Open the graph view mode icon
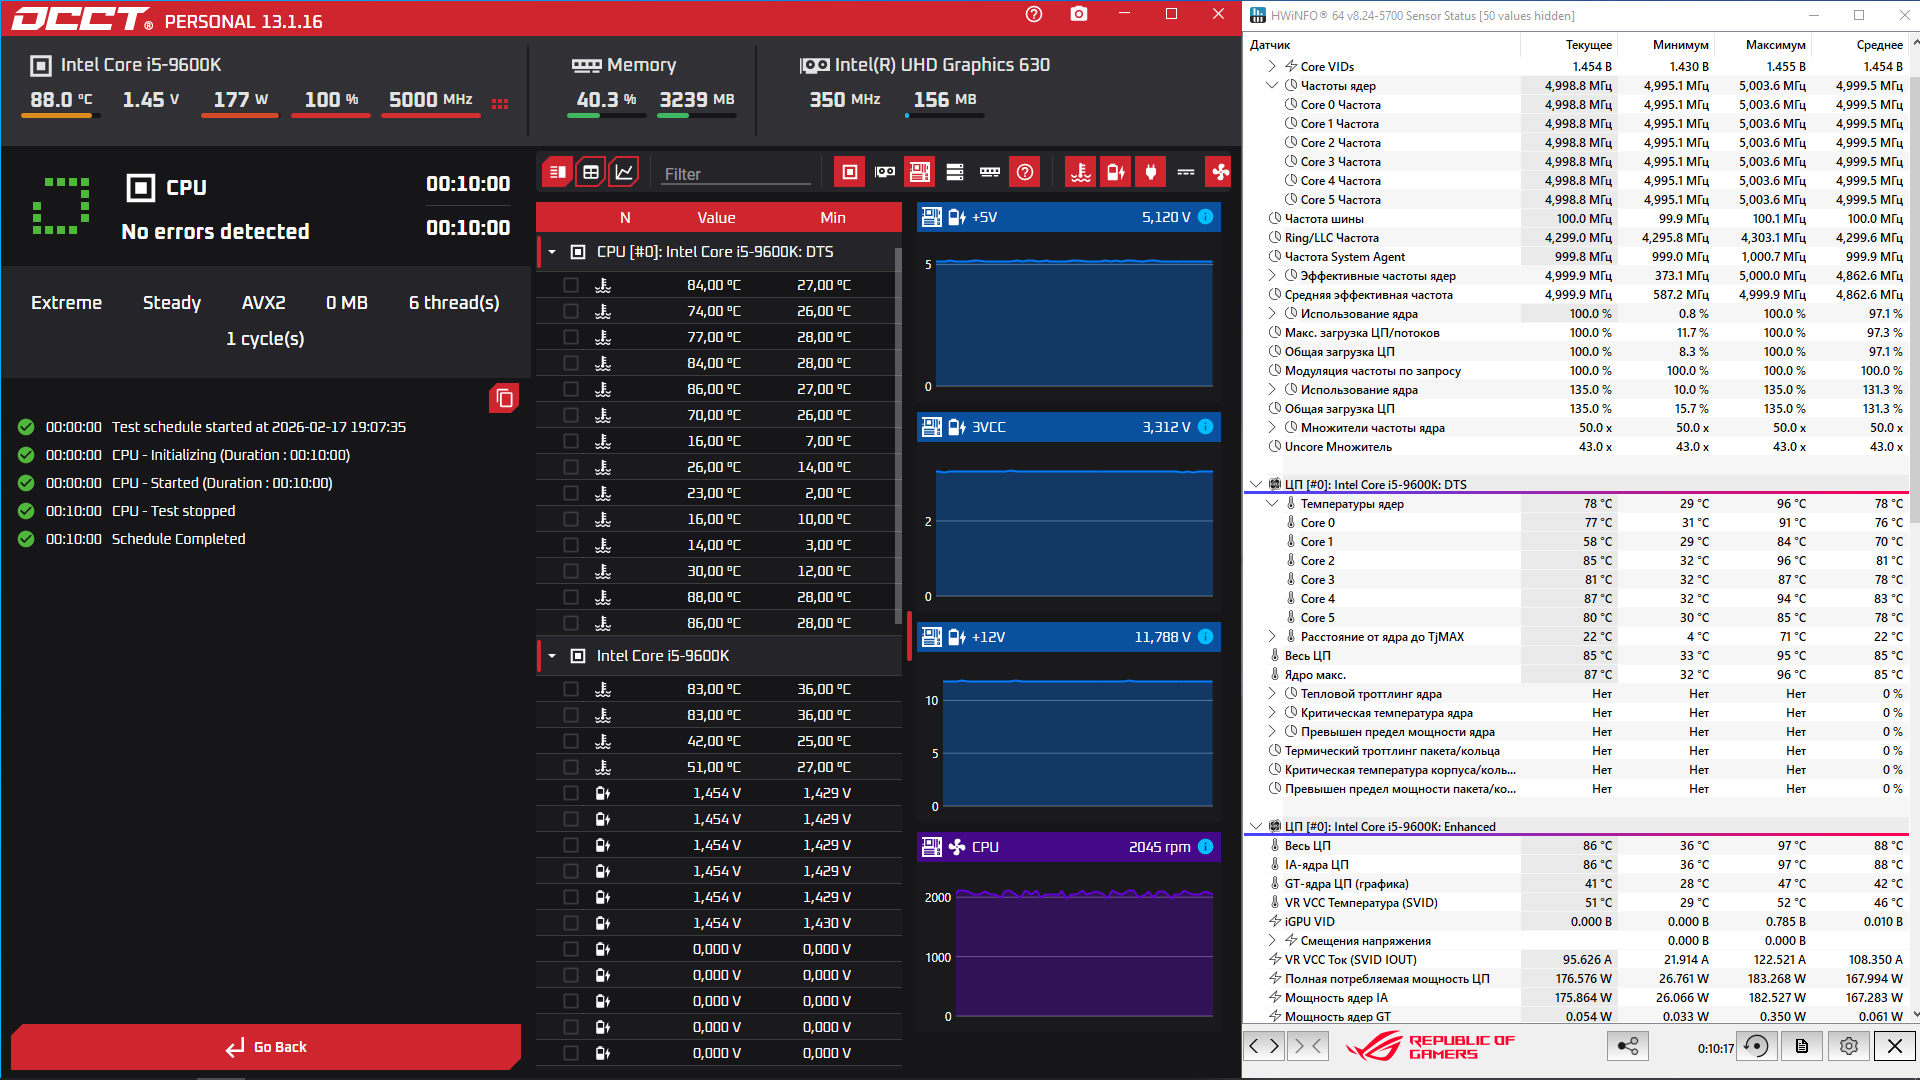 coord(624,172)
